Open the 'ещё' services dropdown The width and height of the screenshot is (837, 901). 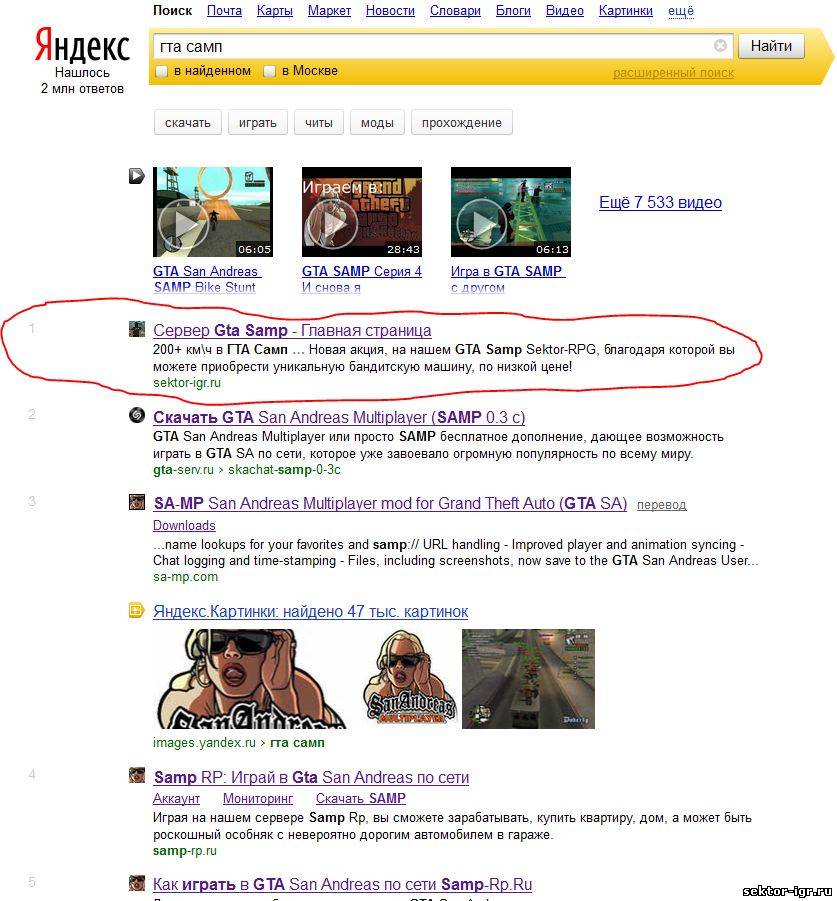681,11
